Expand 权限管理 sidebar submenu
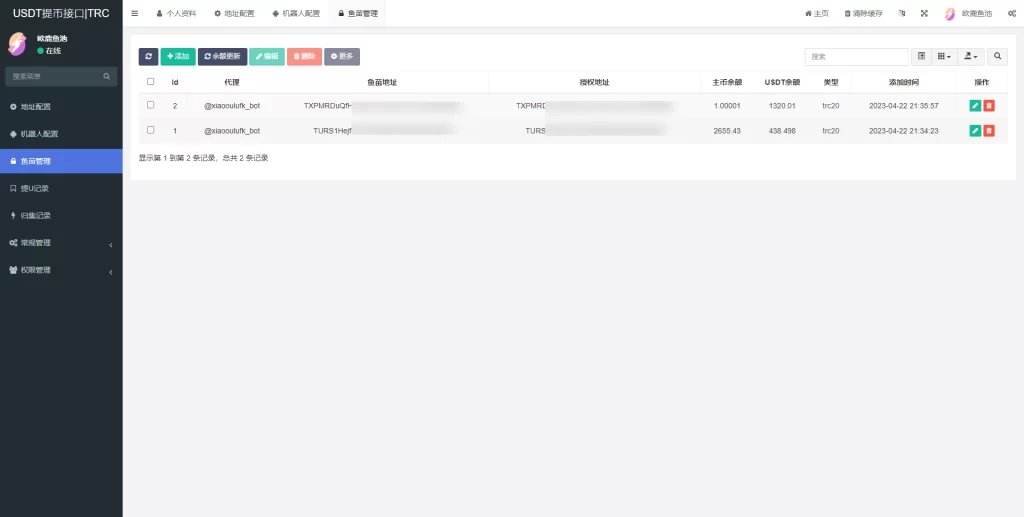 (x=61, y=270)
